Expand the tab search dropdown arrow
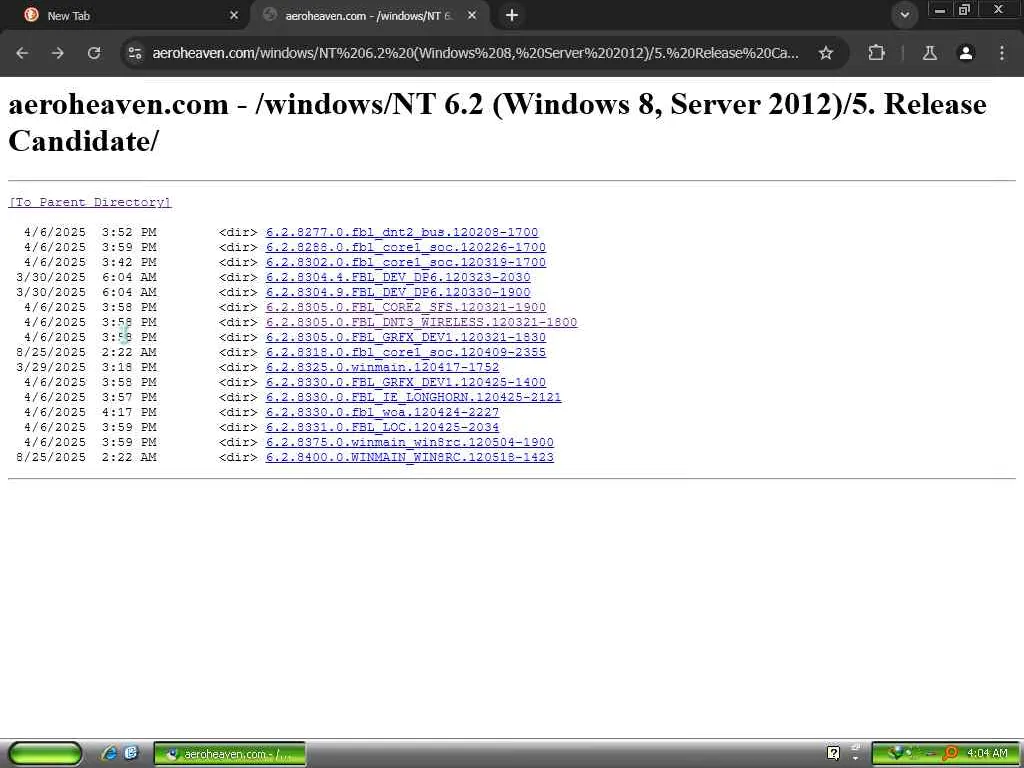Screen dimensions: 1024x768 pos(904,15)
